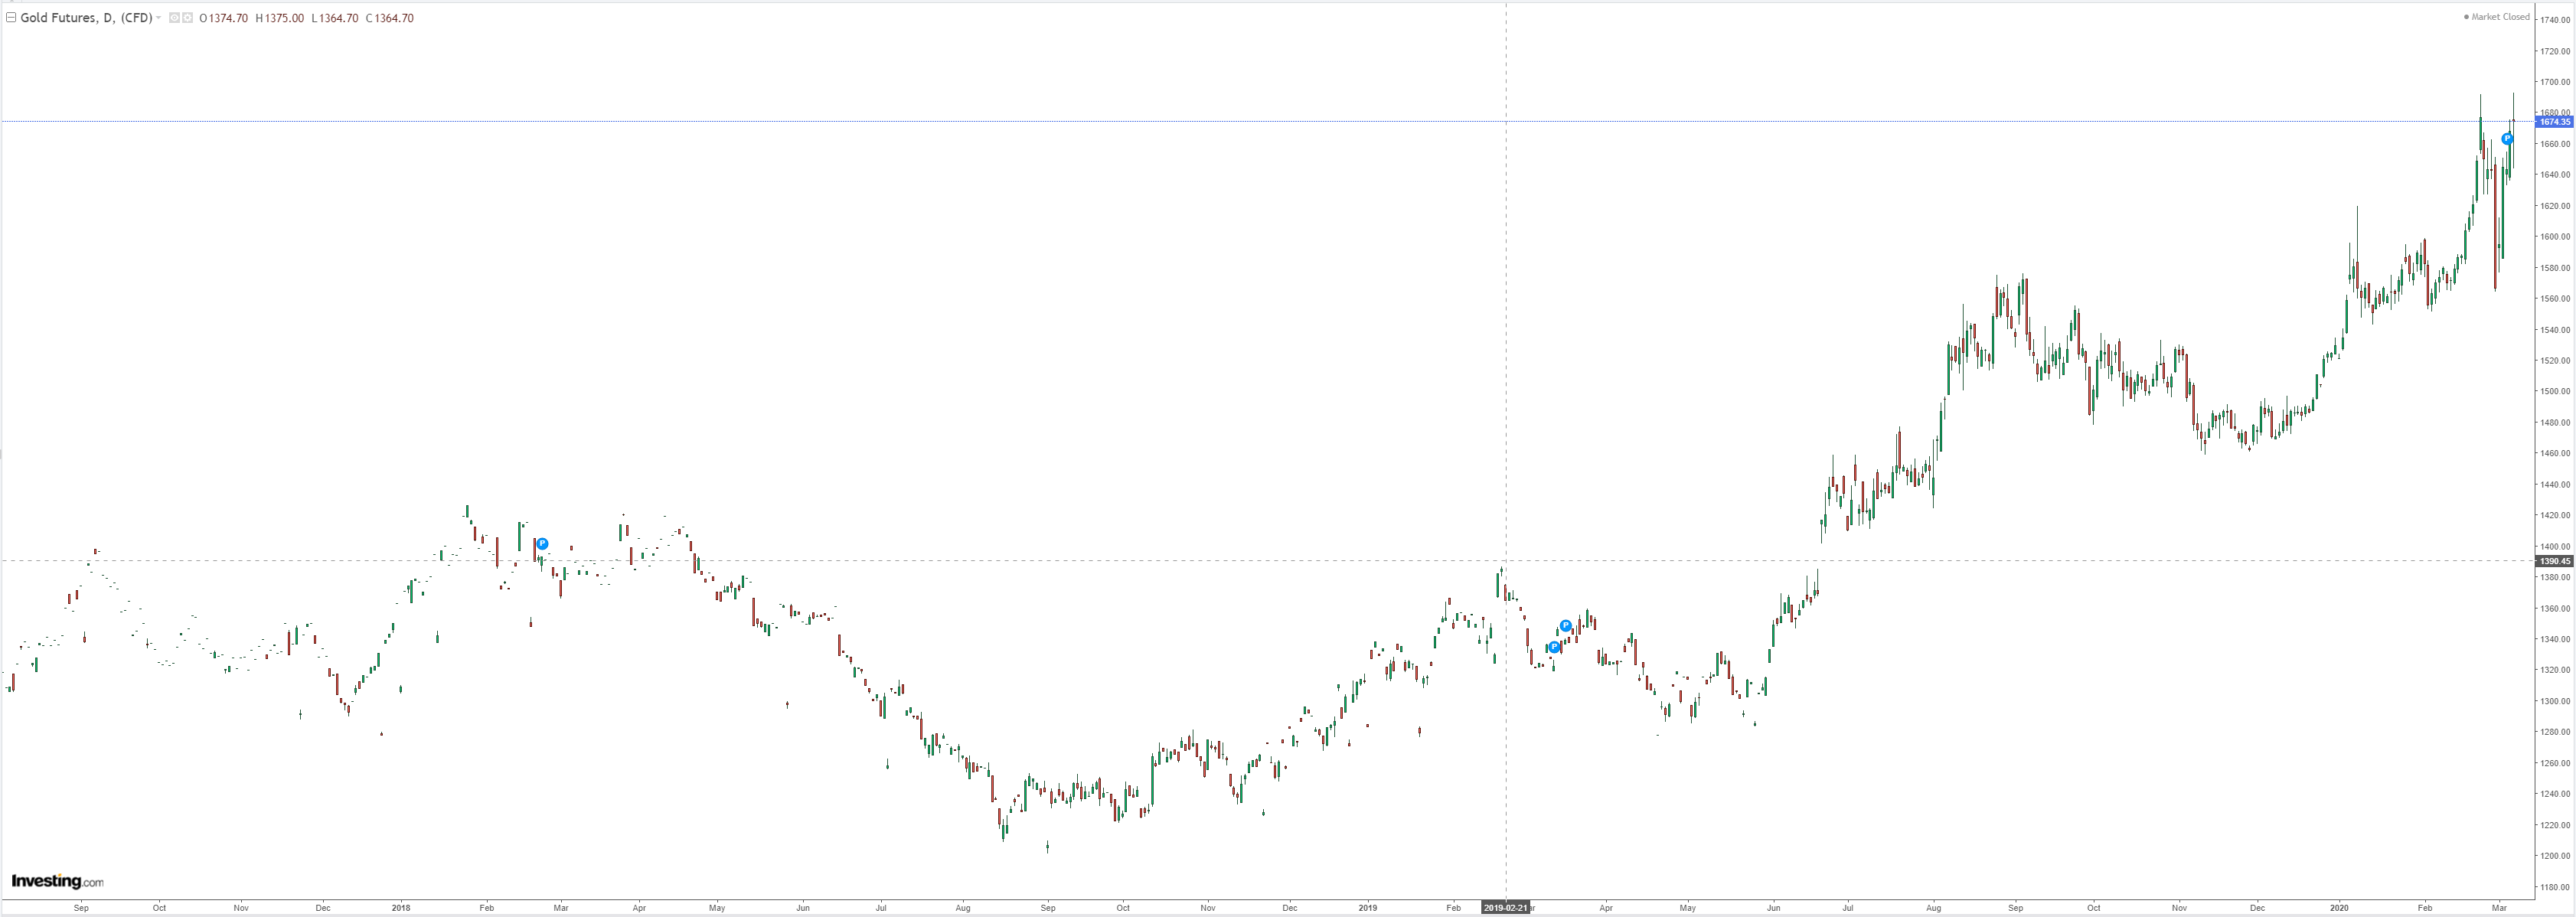Click the 1390.45 crosshair price label
This screenshot has width=2576, height=917.
click(2554, 561)
